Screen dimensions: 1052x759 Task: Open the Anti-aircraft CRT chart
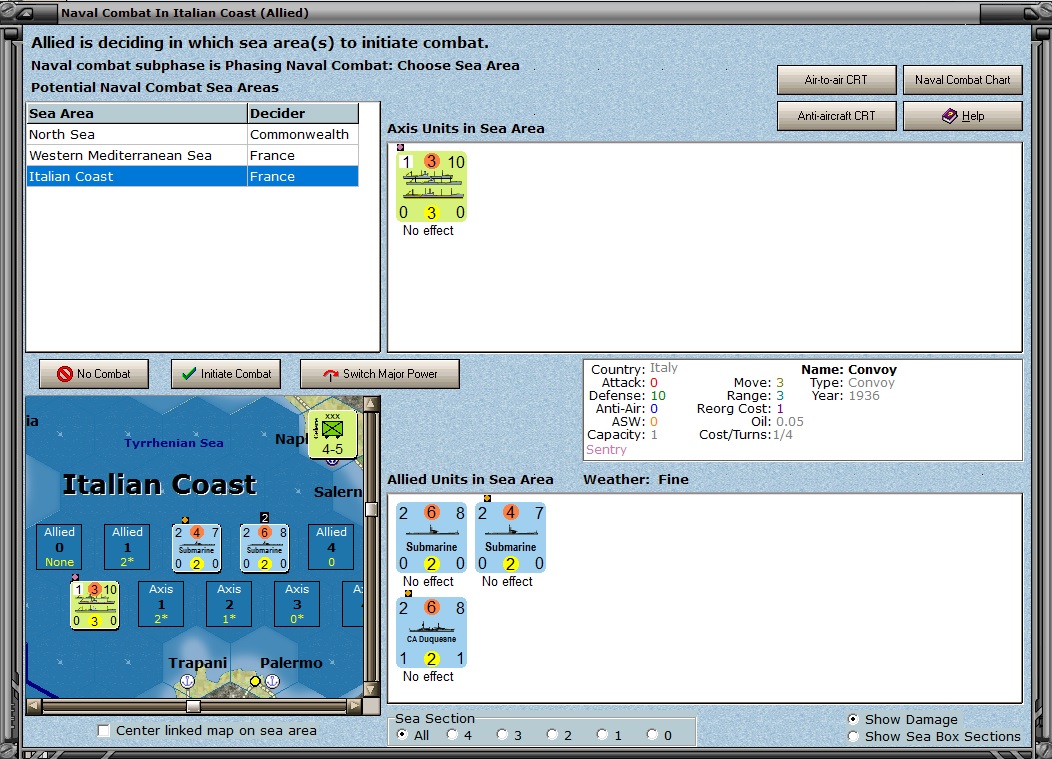coord(837,116)
